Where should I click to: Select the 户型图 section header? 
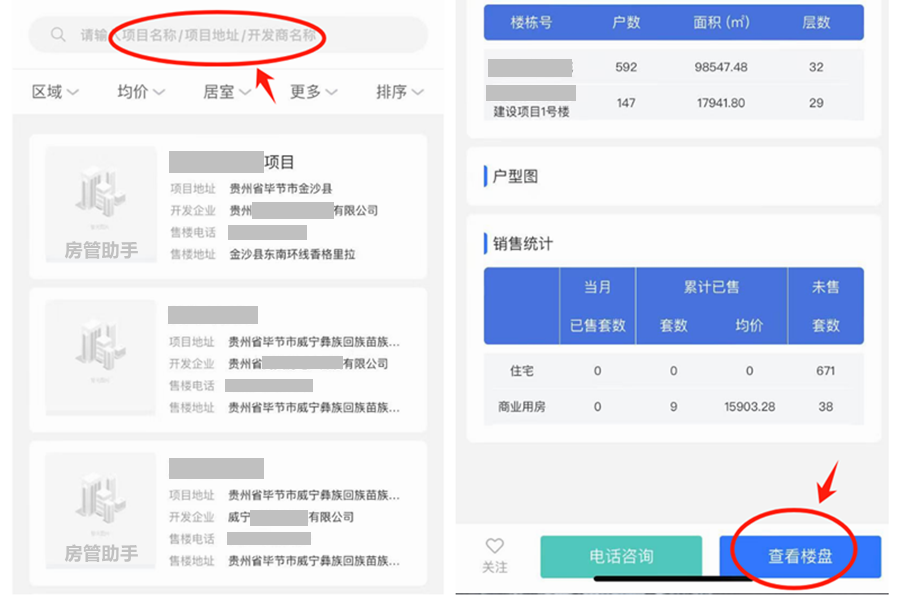(x=516, y=176)
